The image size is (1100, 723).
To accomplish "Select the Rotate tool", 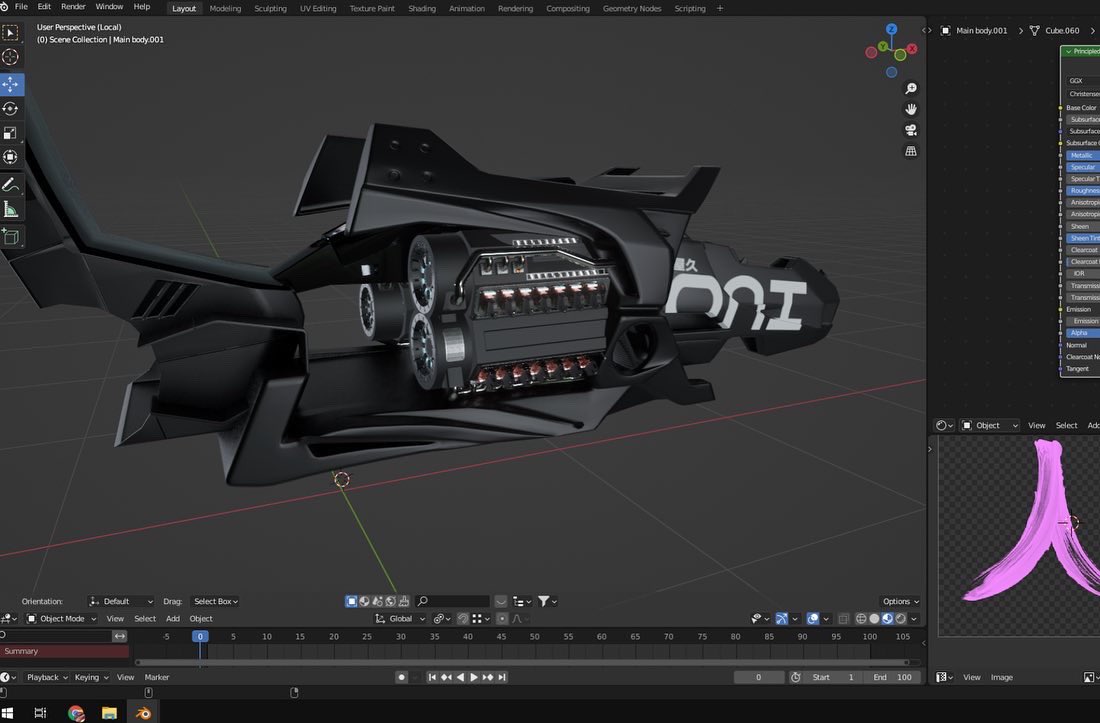I will click(11, 109).
